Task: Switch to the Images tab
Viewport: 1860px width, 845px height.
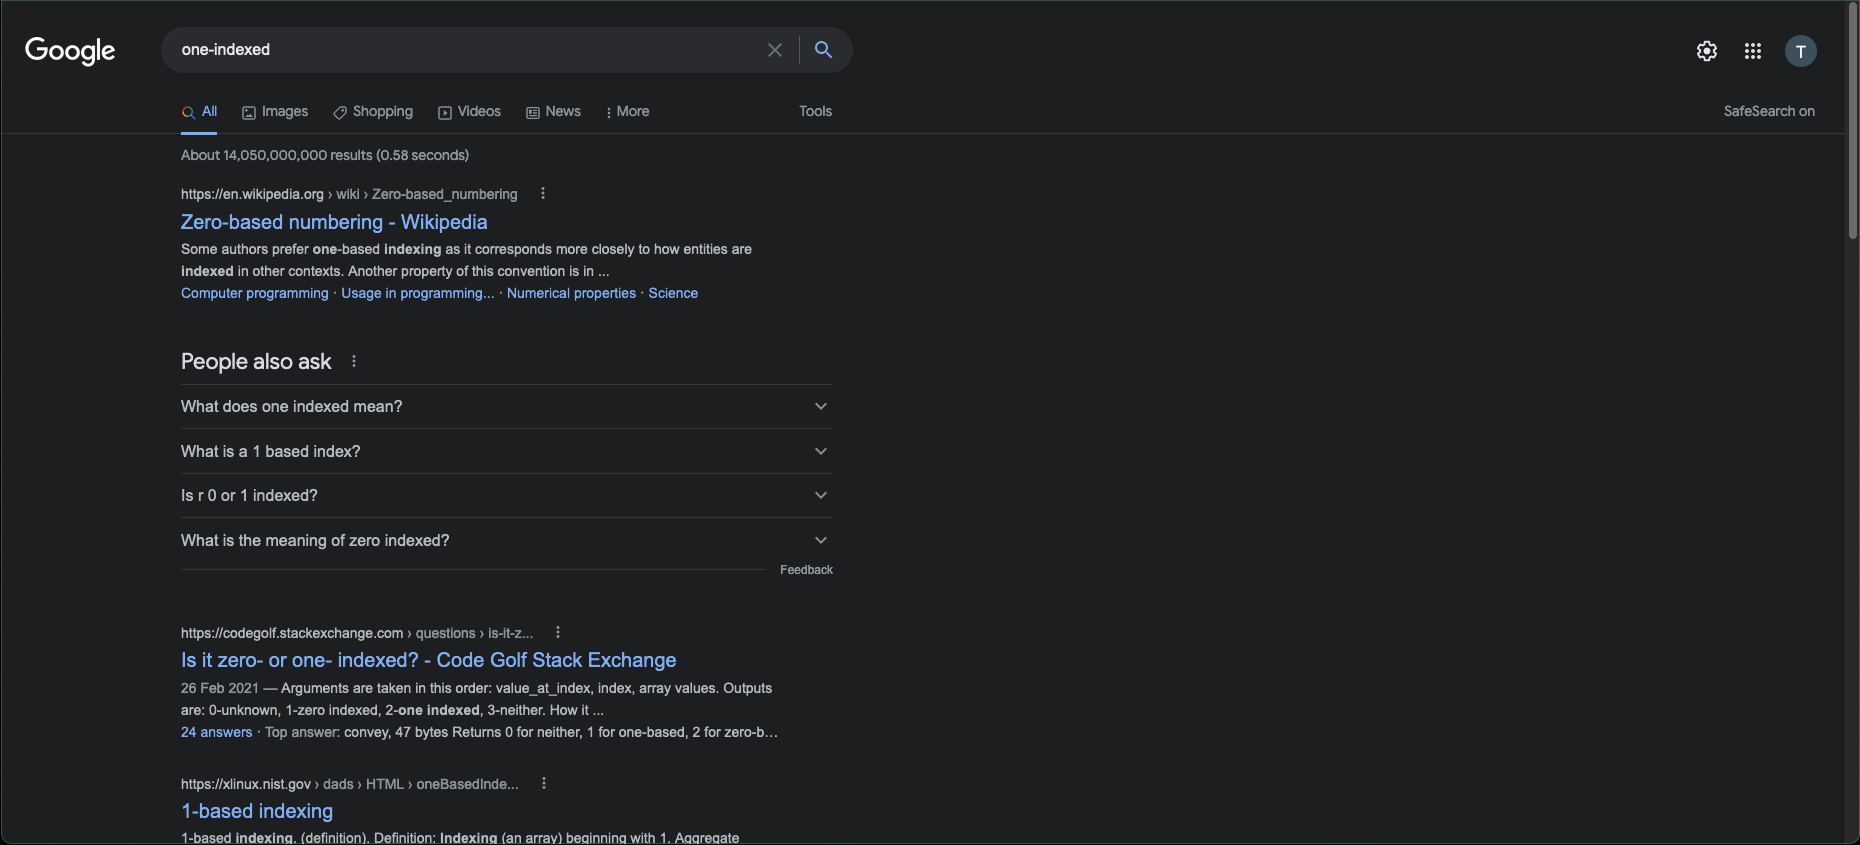Action: point(275,111)
